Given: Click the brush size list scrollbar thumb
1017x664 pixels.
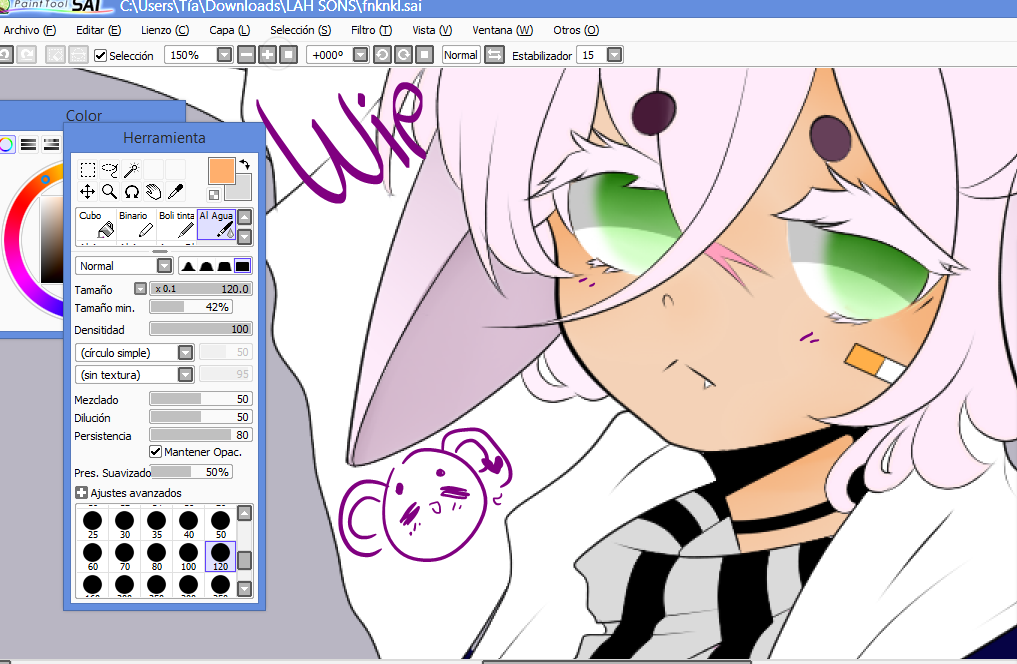Looking at the screenshot, I should pos(245,560).
